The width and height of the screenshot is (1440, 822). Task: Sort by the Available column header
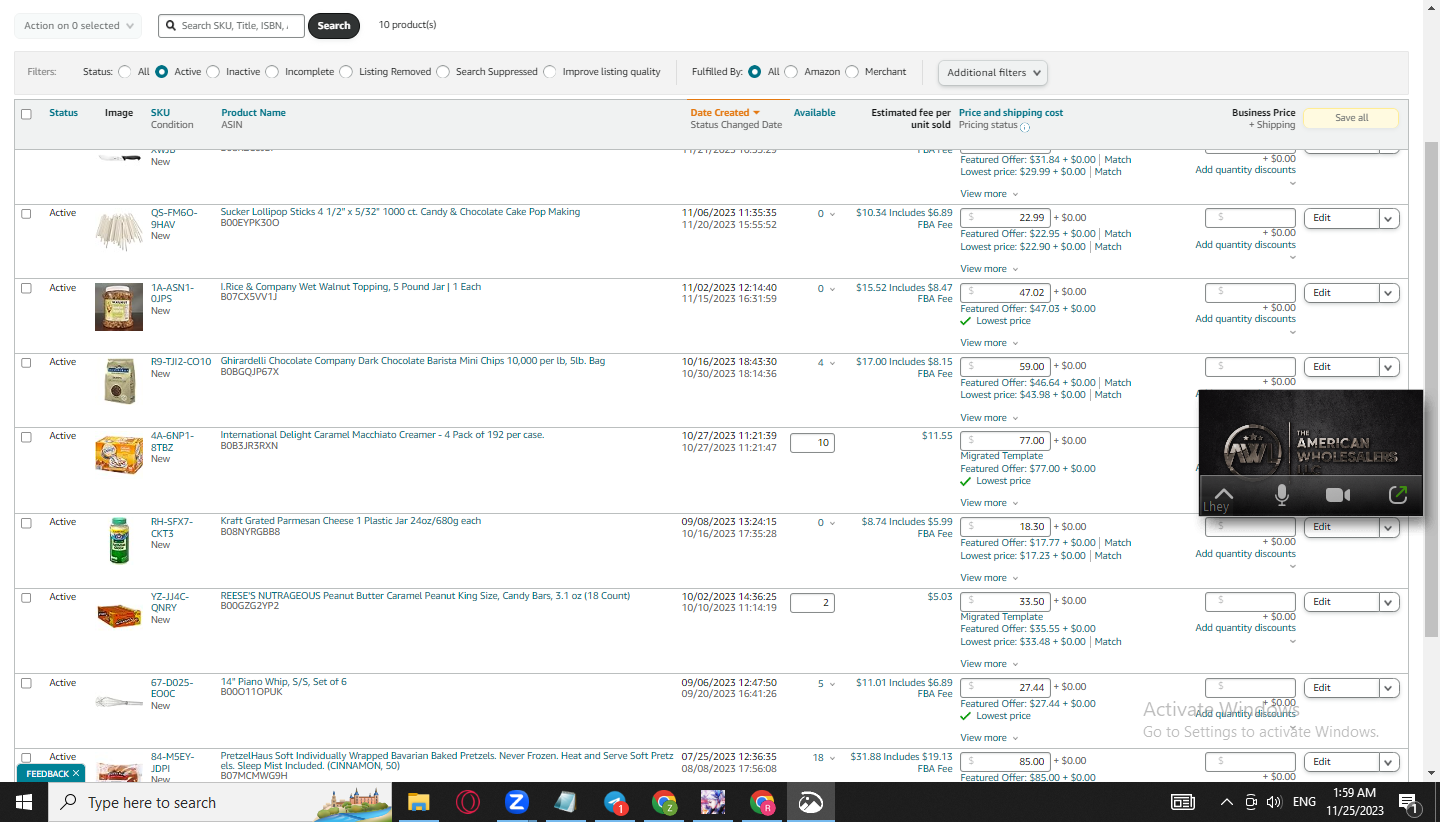[x=814, y=113]
